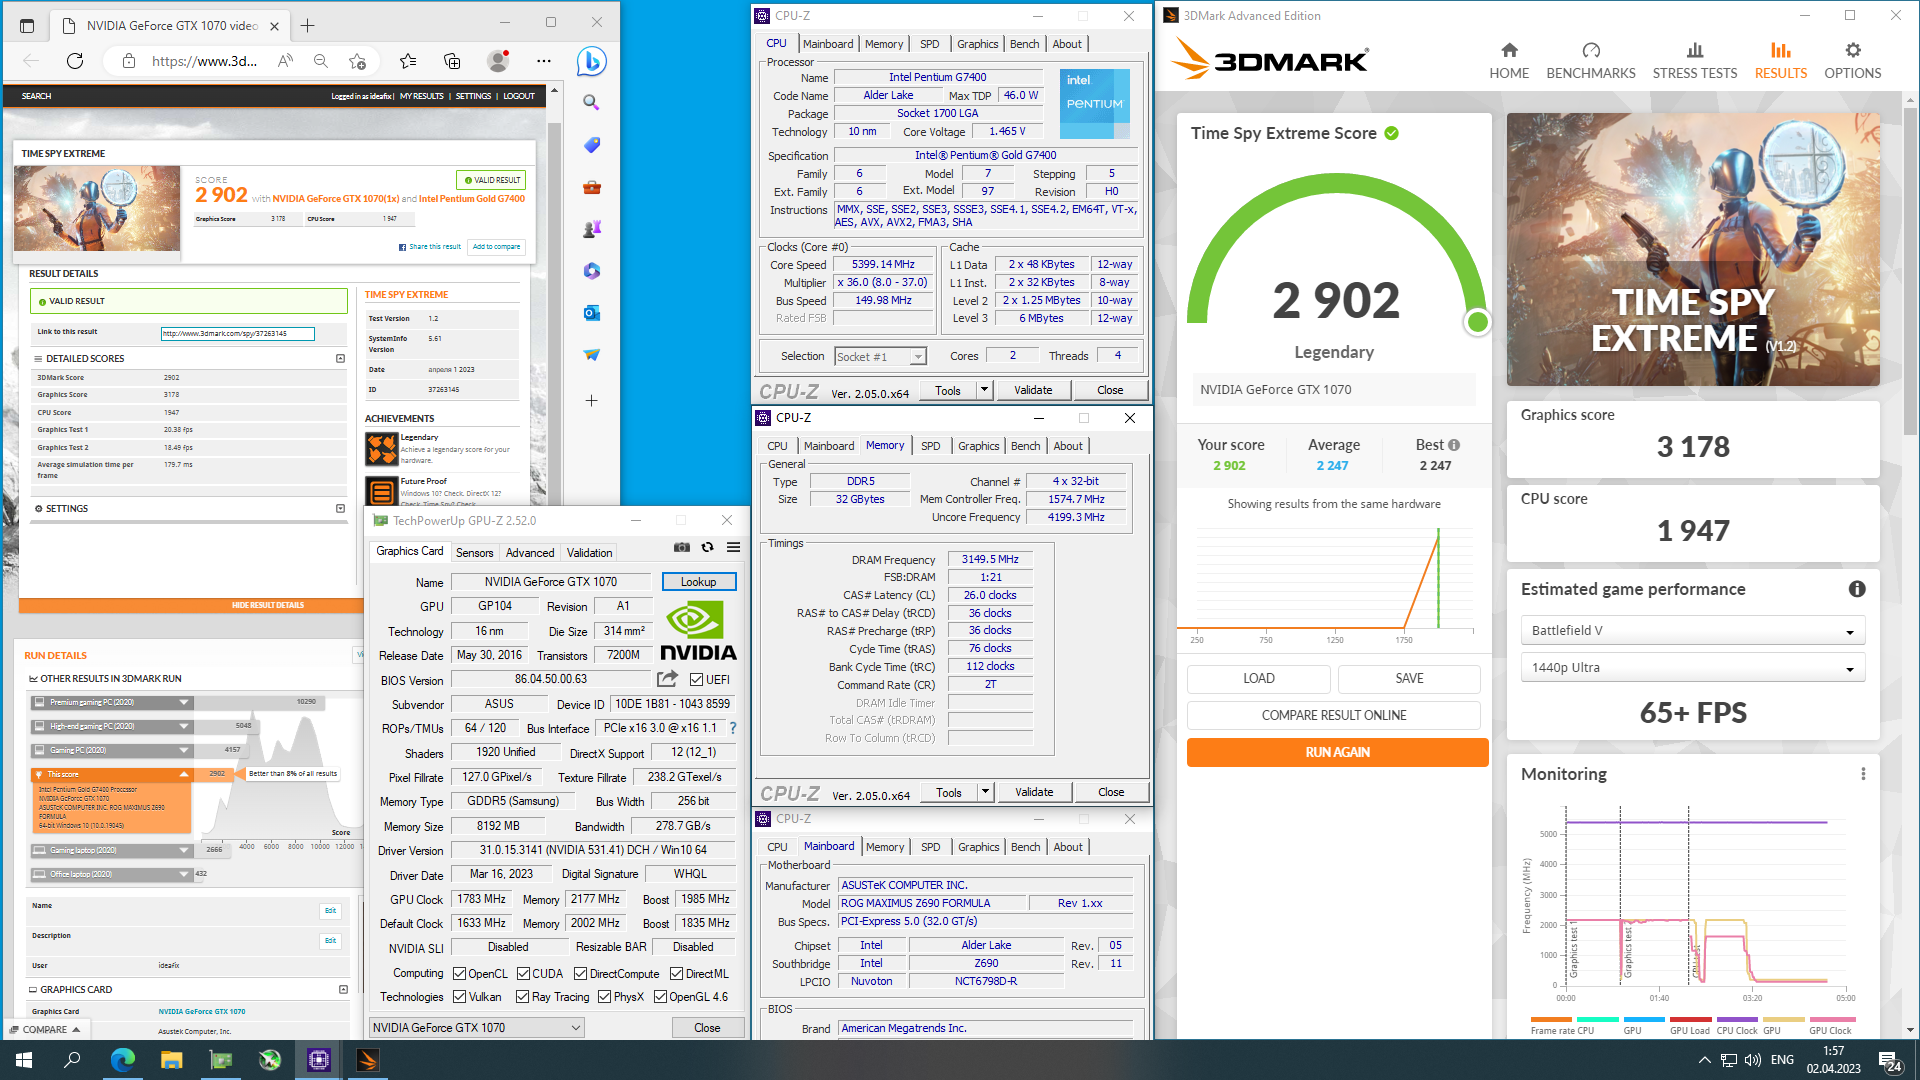
Task: Toggle the CUDA checkbox
Action: coord(523,974)
